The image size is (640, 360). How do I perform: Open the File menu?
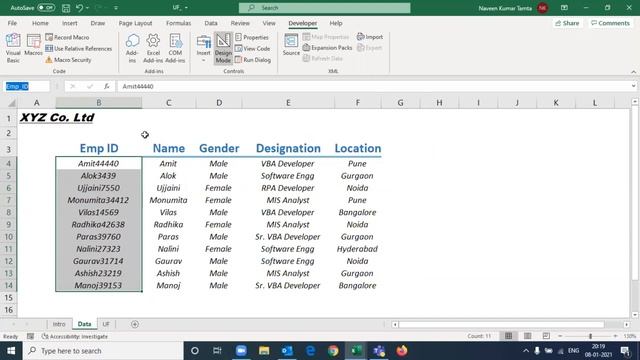(x=12, y=23)
